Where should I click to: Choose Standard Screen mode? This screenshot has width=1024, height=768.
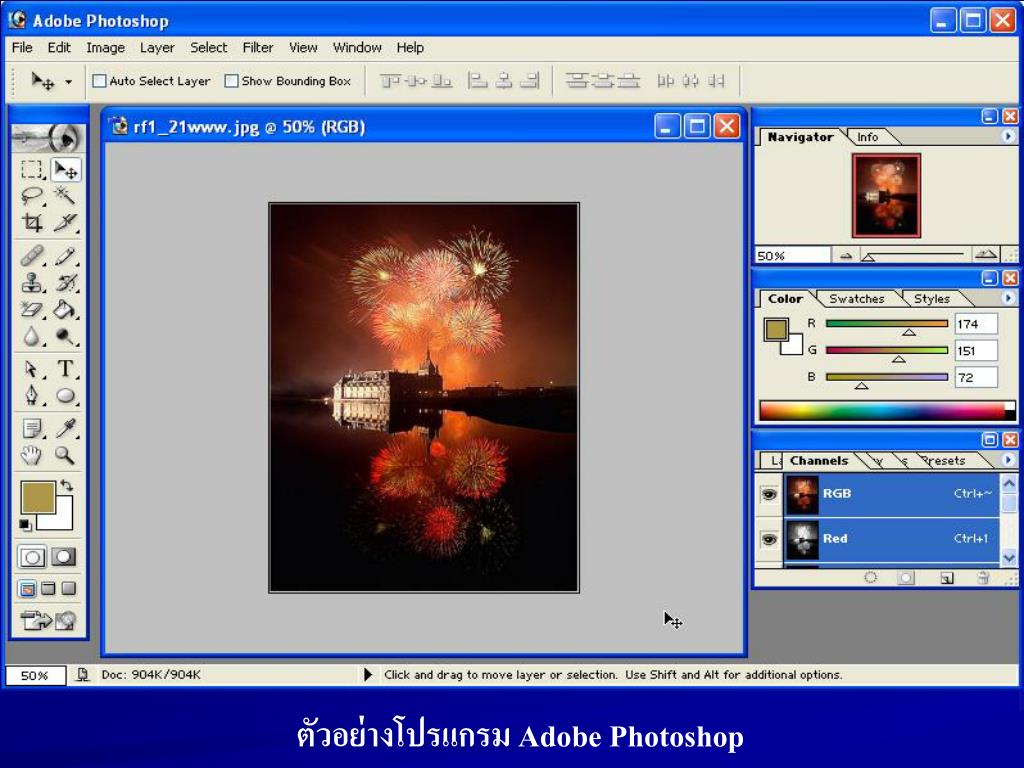click(x=27, y=589)
